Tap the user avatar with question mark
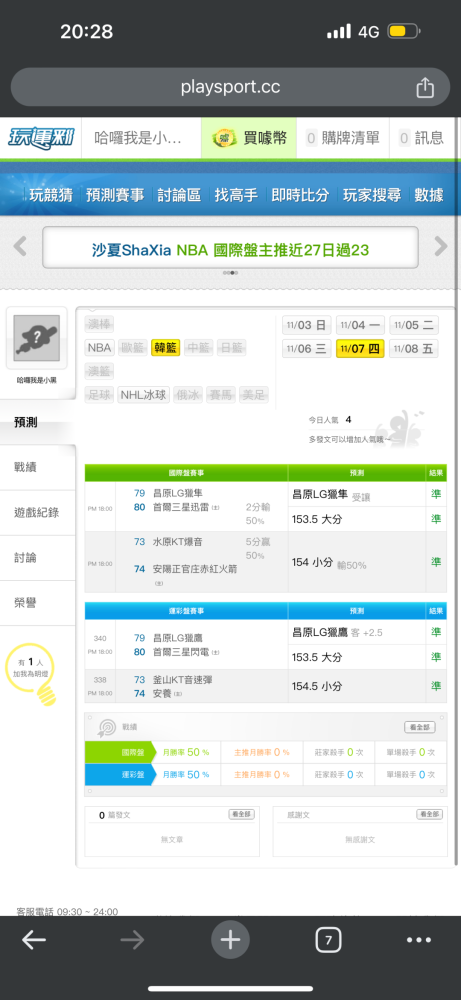 (36, 338)
